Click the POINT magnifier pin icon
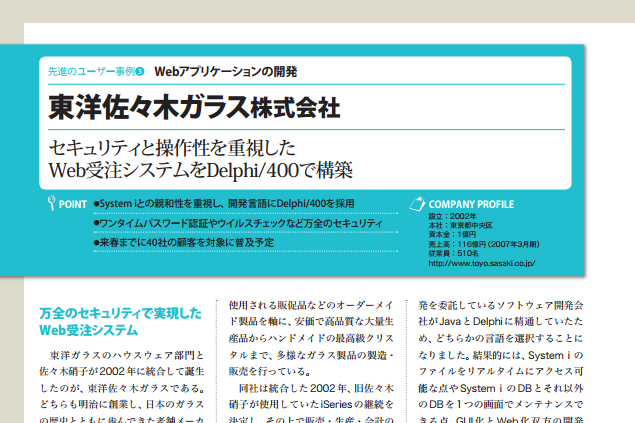The width and height of the screenshot is (635, 423). pyautogui.click(x=51, y=203)
